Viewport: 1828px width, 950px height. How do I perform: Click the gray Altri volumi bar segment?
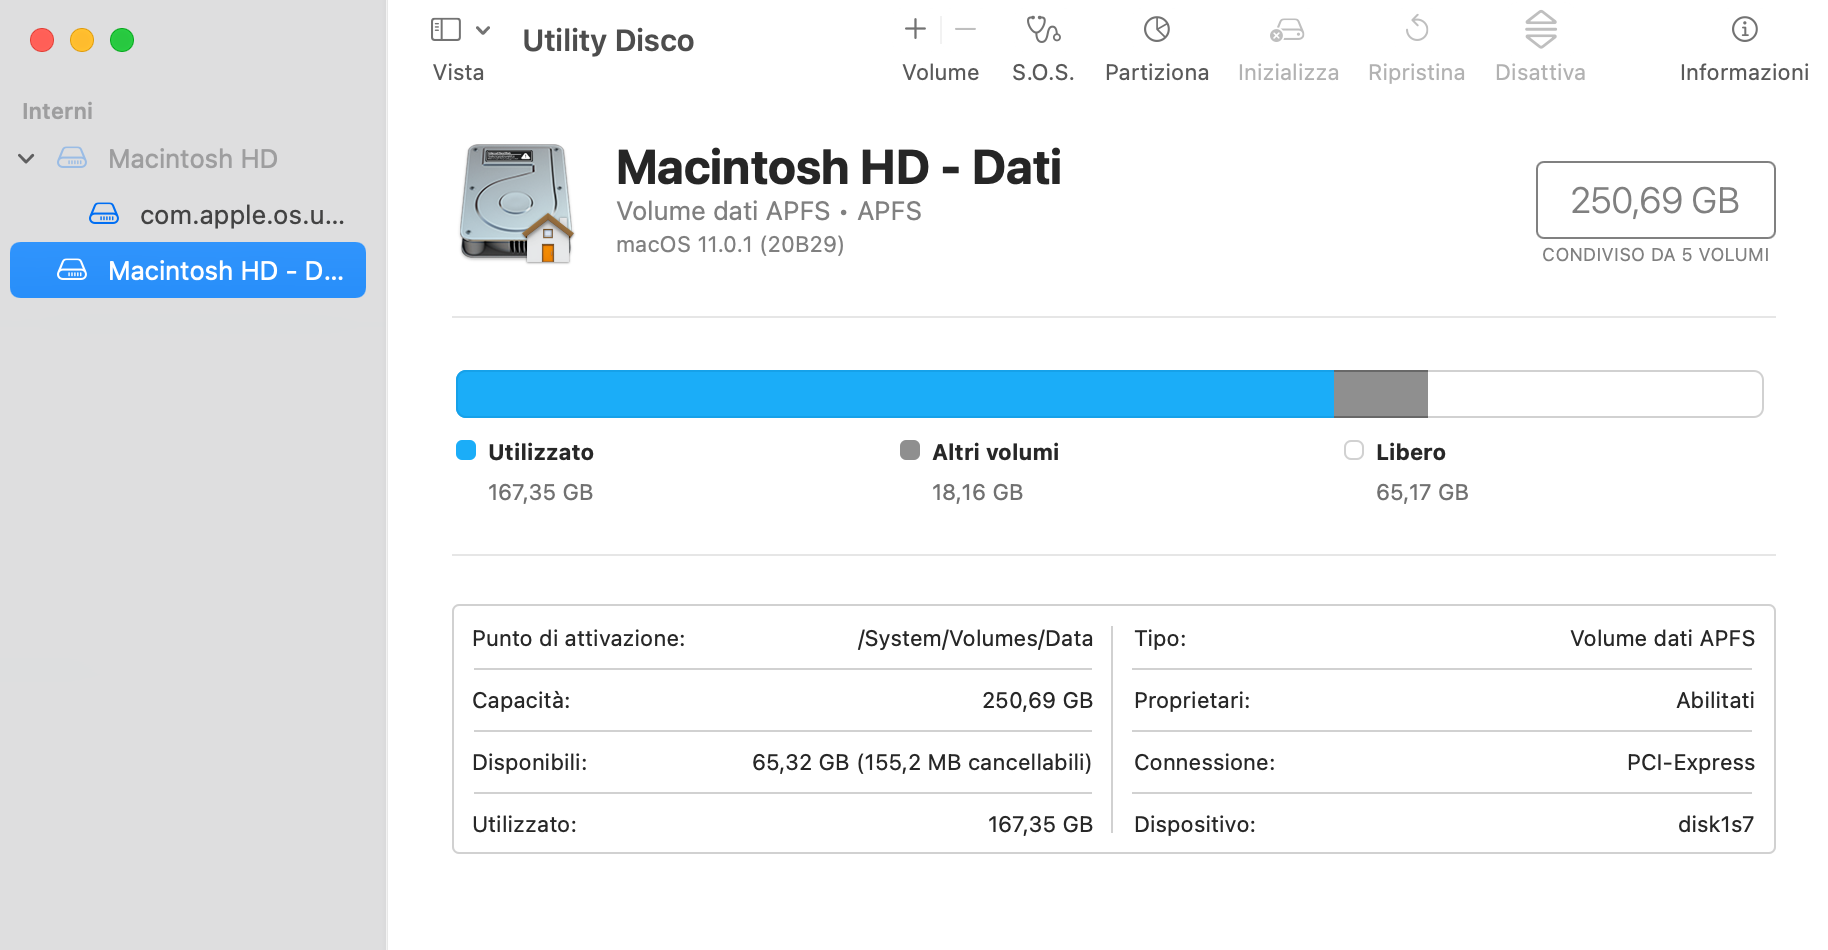pos(1381,394)
